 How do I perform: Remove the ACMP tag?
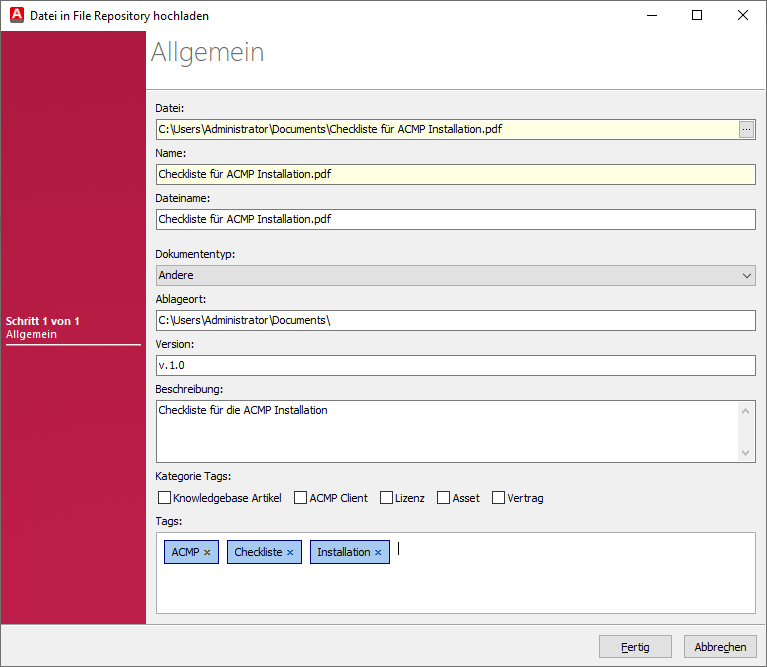[x=207, y=552]
